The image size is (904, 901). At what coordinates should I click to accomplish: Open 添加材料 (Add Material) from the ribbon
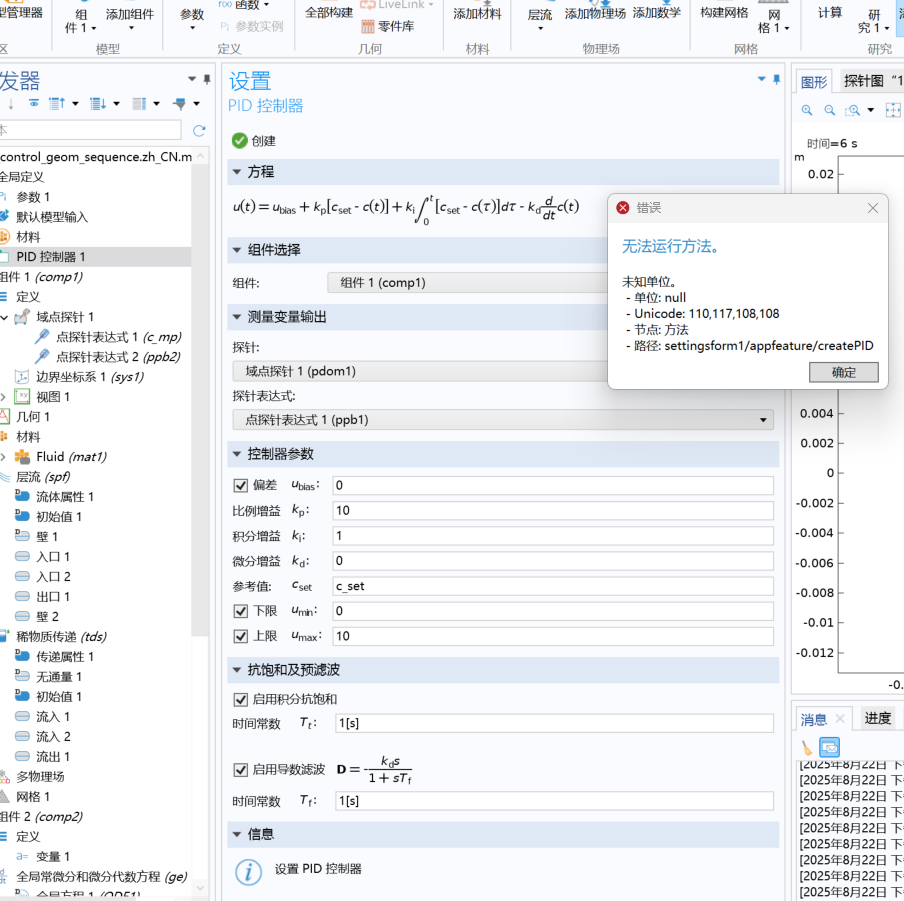click(x=477, y=14)
